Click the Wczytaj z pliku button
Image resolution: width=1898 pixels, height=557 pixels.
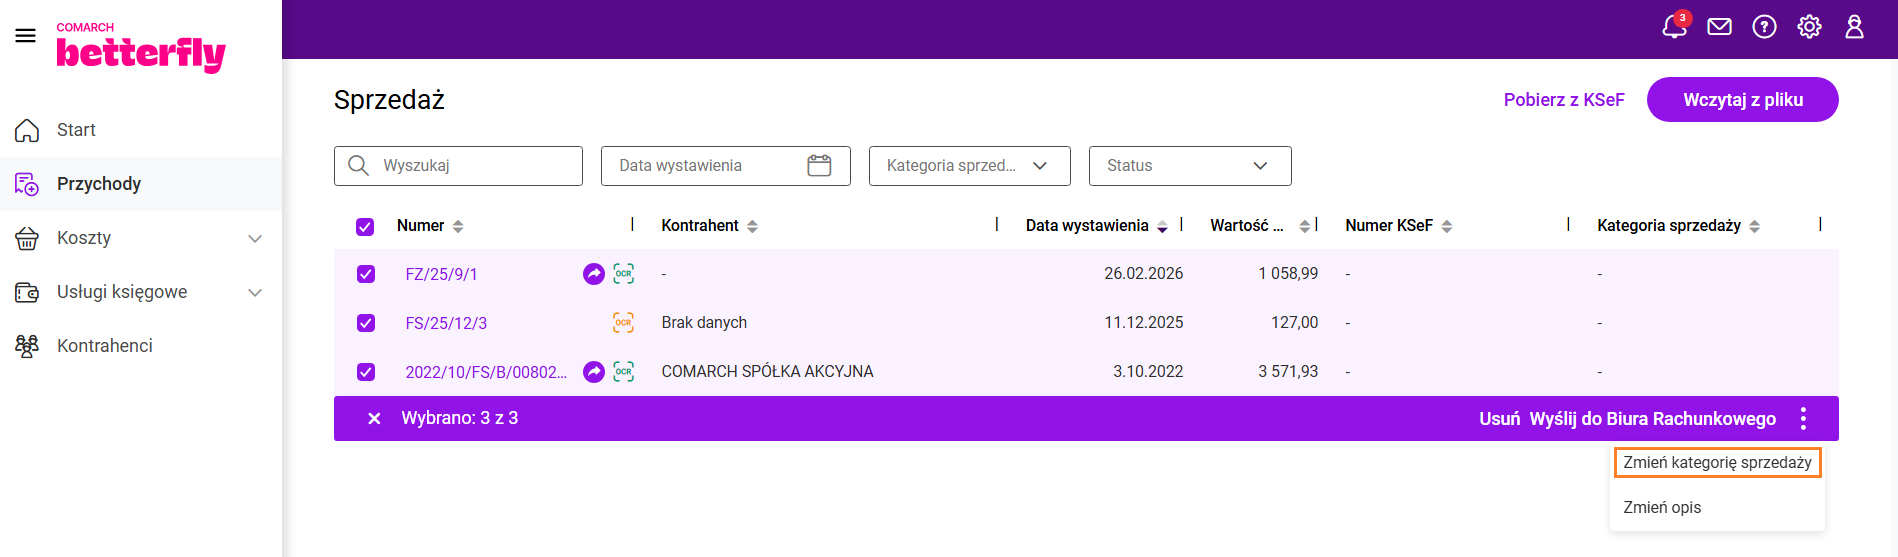1742,100
